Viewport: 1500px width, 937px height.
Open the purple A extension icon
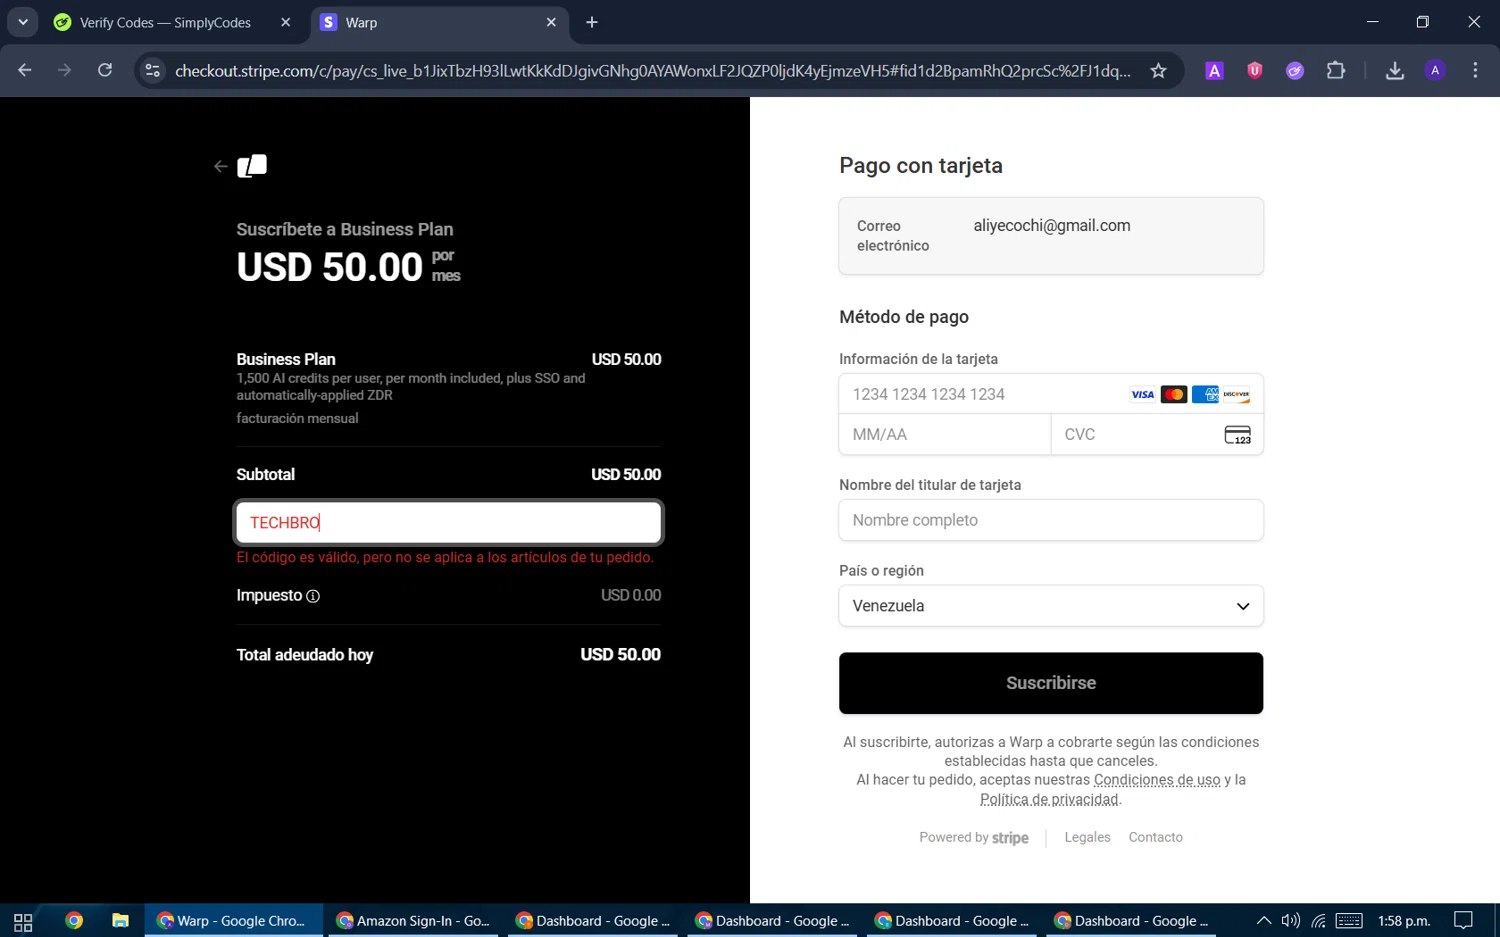[x=1214, y=70]
